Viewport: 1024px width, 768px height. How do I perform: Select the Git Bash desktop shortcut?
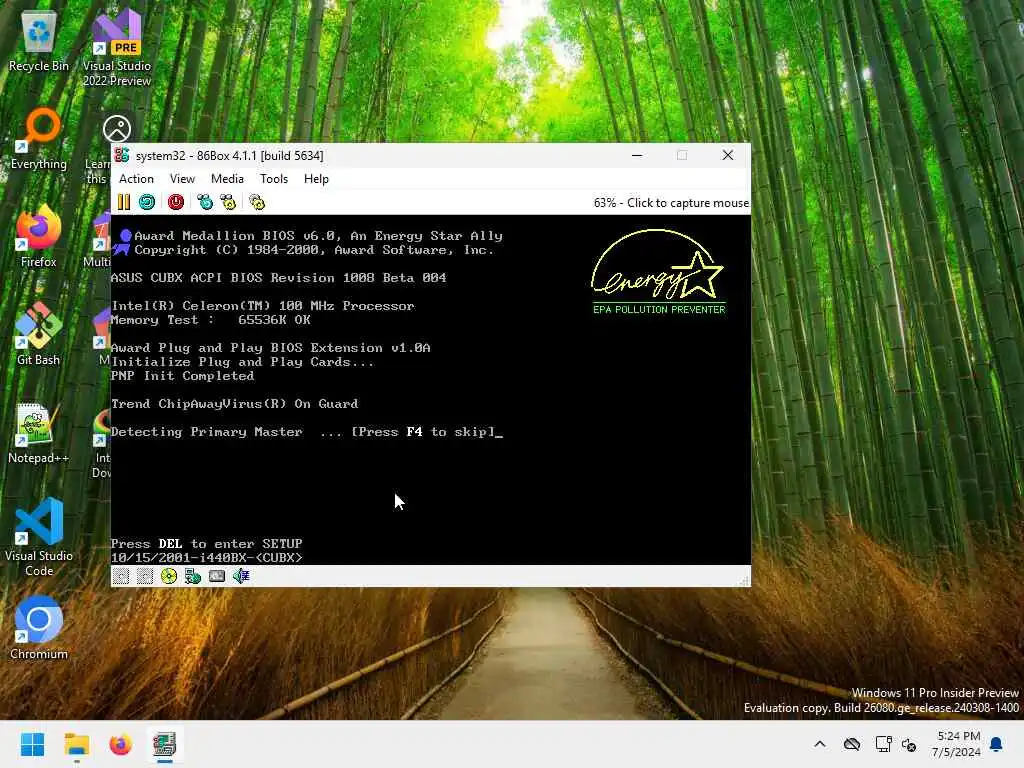39,334
